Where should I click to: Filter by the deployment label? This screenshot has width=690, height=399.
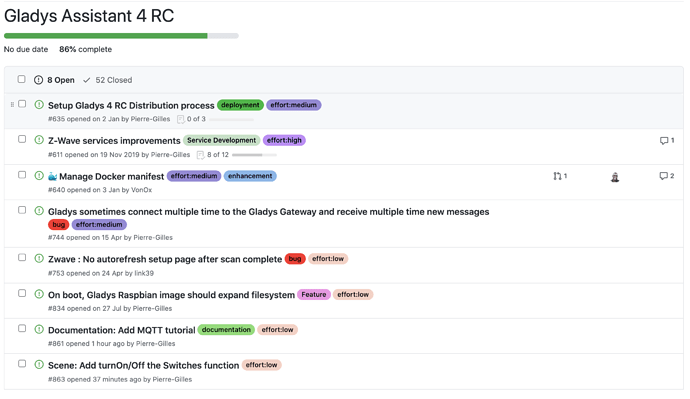coord(240,105)
